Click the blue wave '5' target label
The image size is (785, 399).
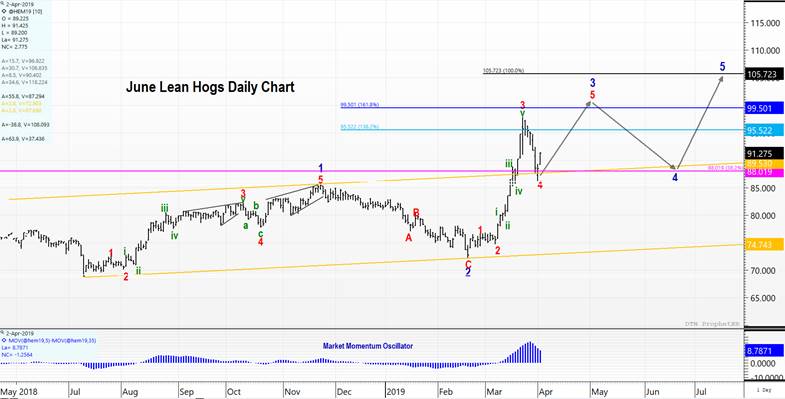[x=722, y=66]
